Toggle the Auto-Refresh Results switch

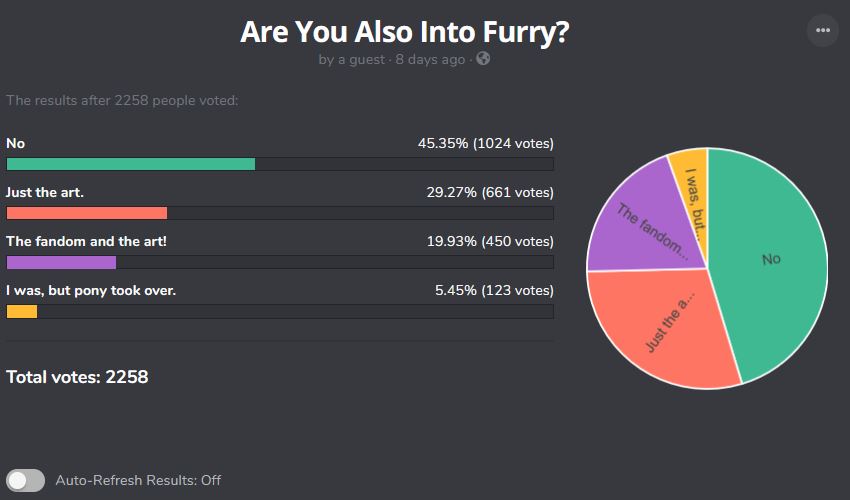click(x=25, y=480)
